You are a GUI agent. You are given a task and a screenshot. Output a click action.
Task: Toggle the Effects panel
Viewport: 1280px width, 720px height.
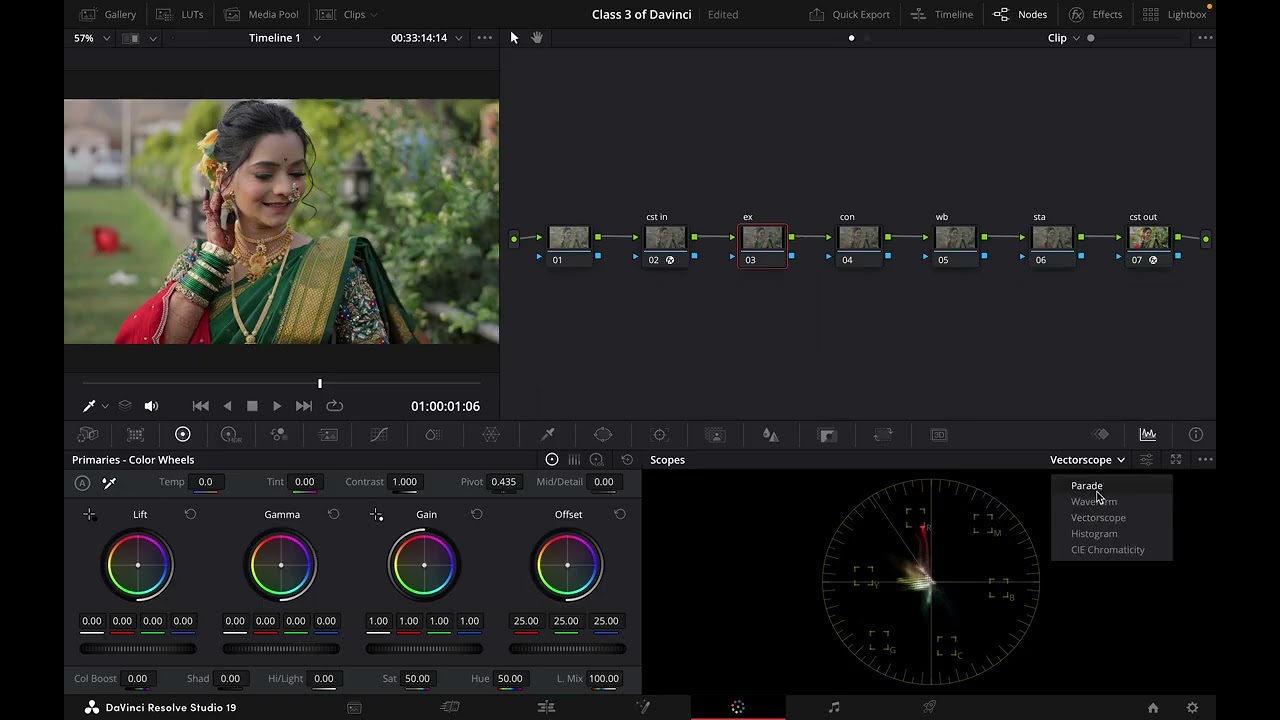[x=1095, y=15]
